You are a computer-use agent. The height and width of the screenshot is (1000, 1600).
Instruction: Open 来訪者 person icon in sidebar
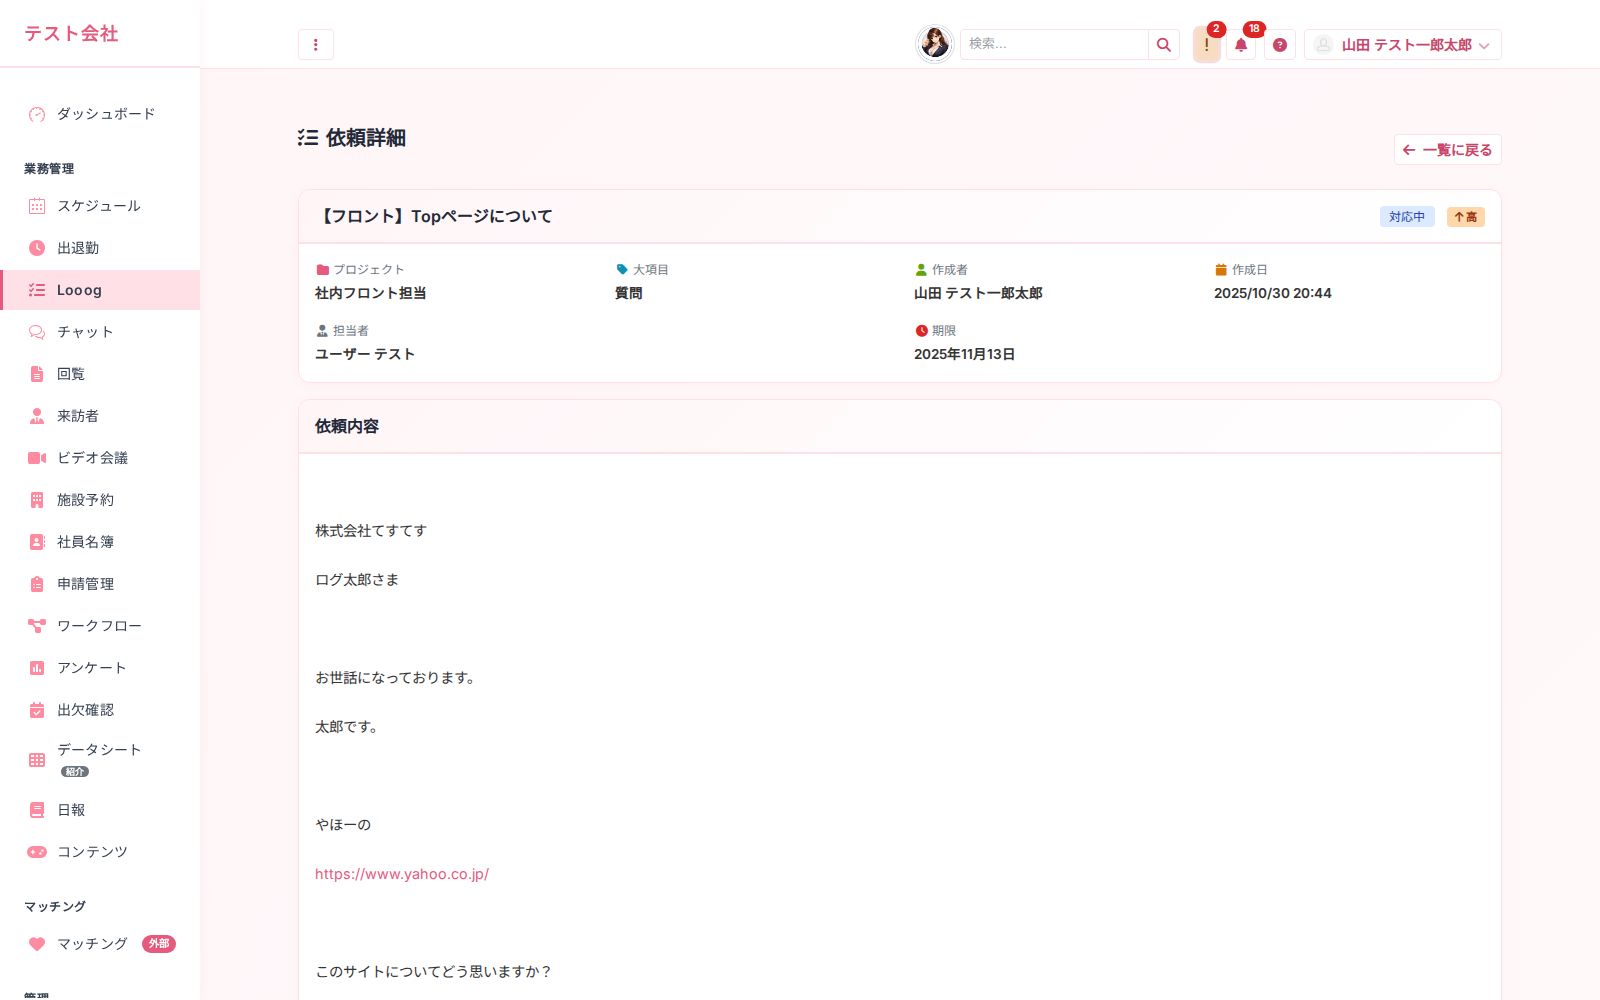click(x=37, y=416)
